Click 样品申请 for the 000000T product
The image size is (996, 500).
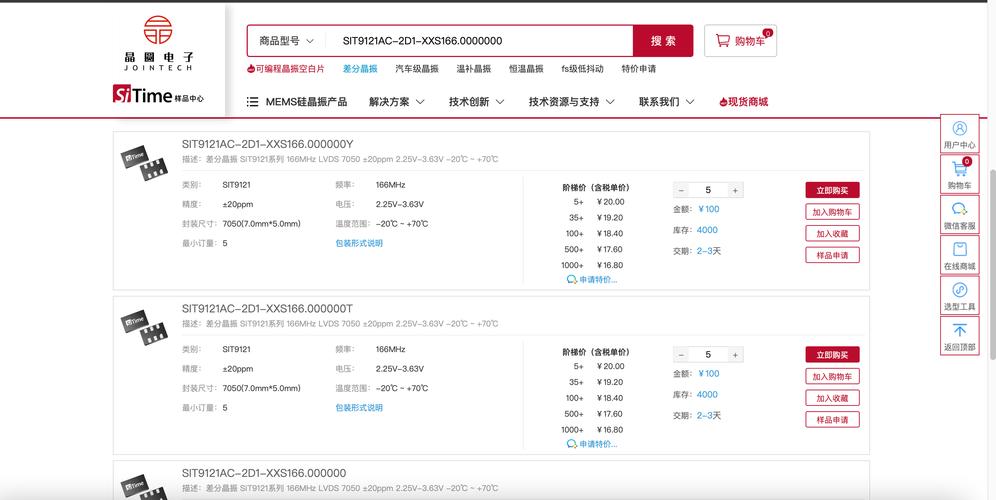point(832,420)
